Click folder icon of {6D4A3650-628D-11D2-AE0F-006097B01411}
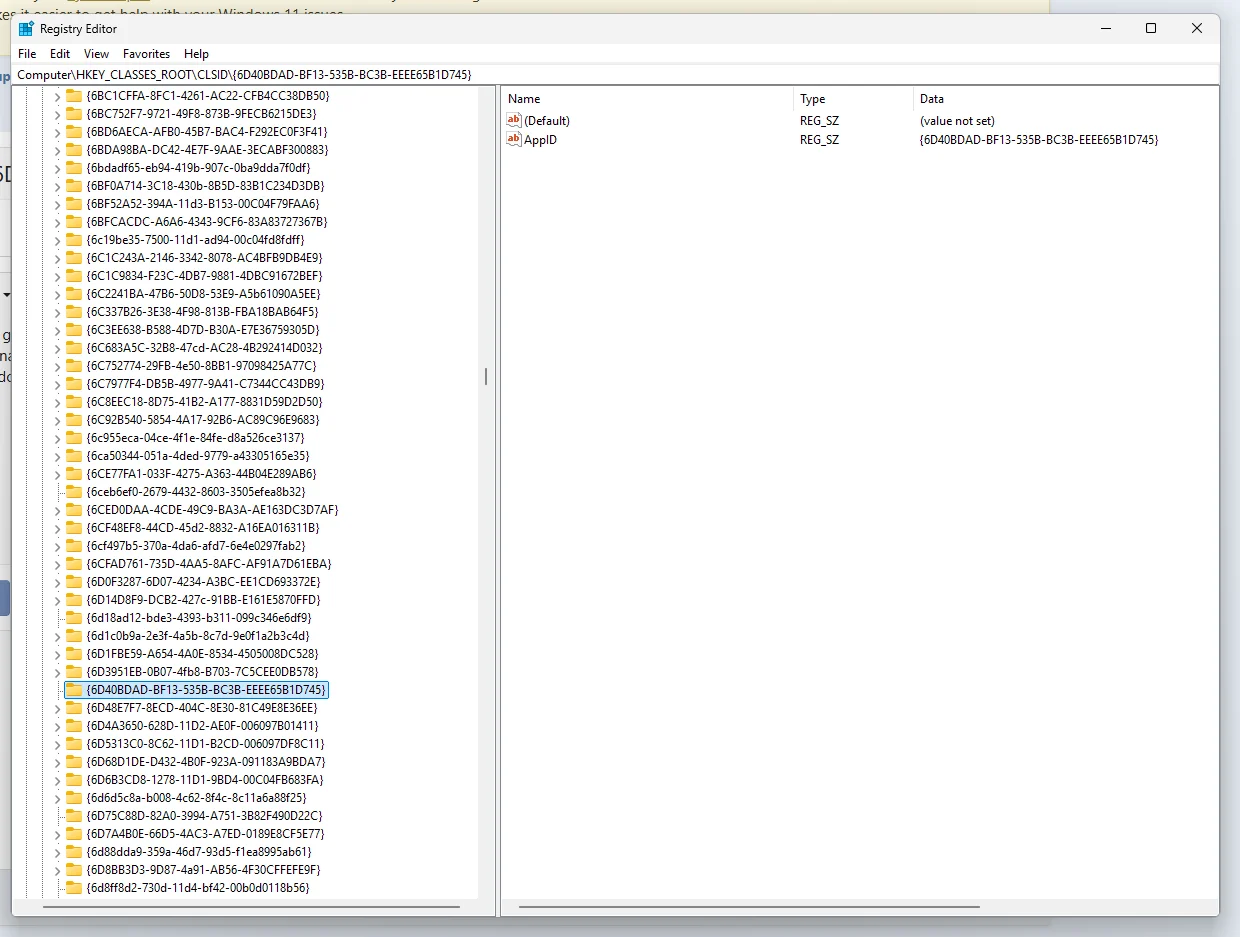The image size is (1240, 937). click(74, 726)
